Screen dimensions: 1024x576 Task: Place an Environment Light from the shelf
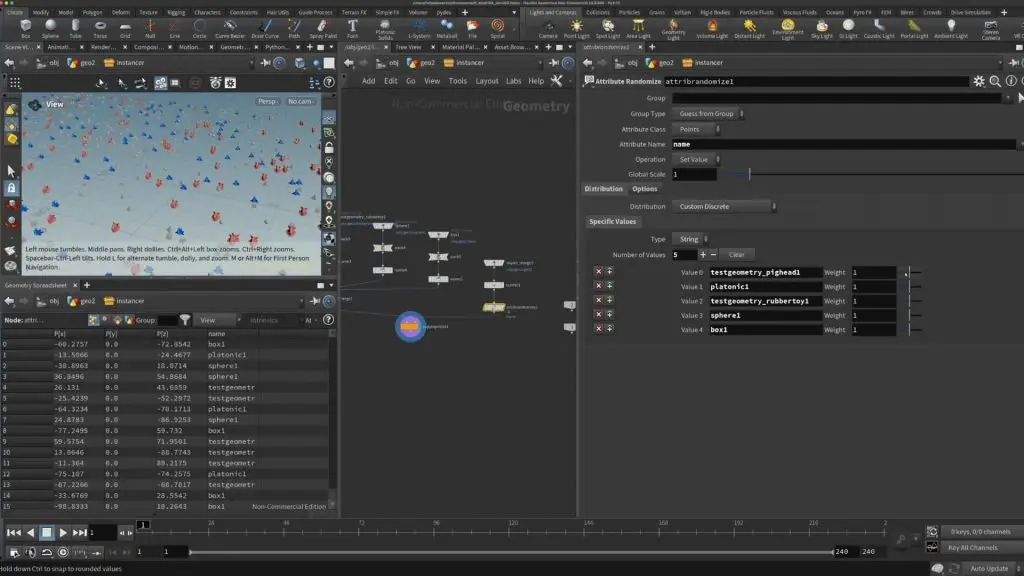[788, 31]
